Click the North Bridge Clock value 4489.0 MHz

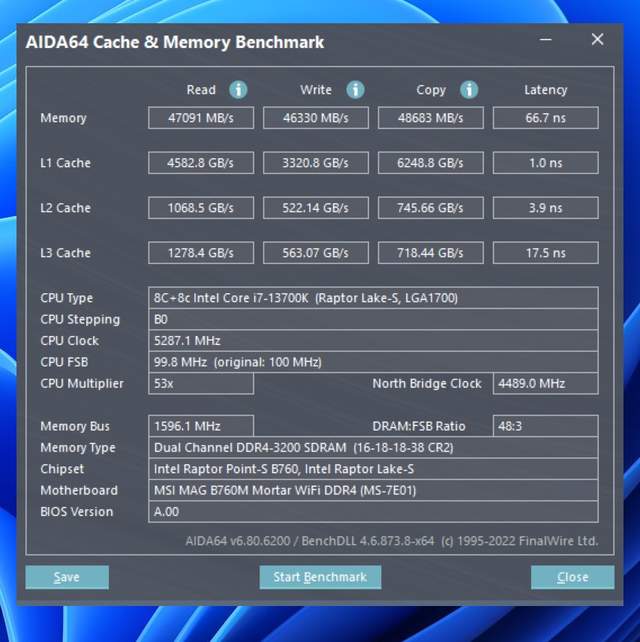tap(545, 384)
